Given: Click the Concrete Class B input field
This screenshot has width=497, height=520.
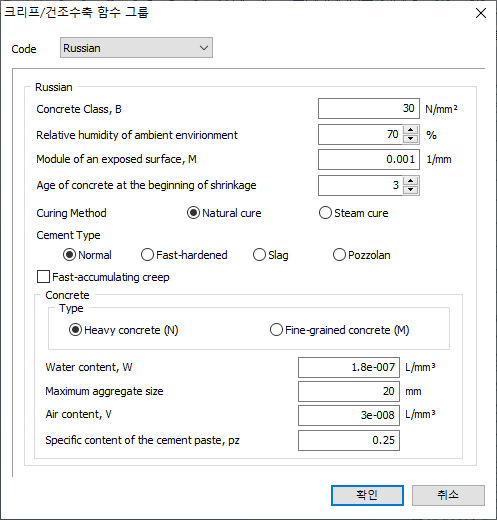Looking at the screenshot, I should click(369, 108).
